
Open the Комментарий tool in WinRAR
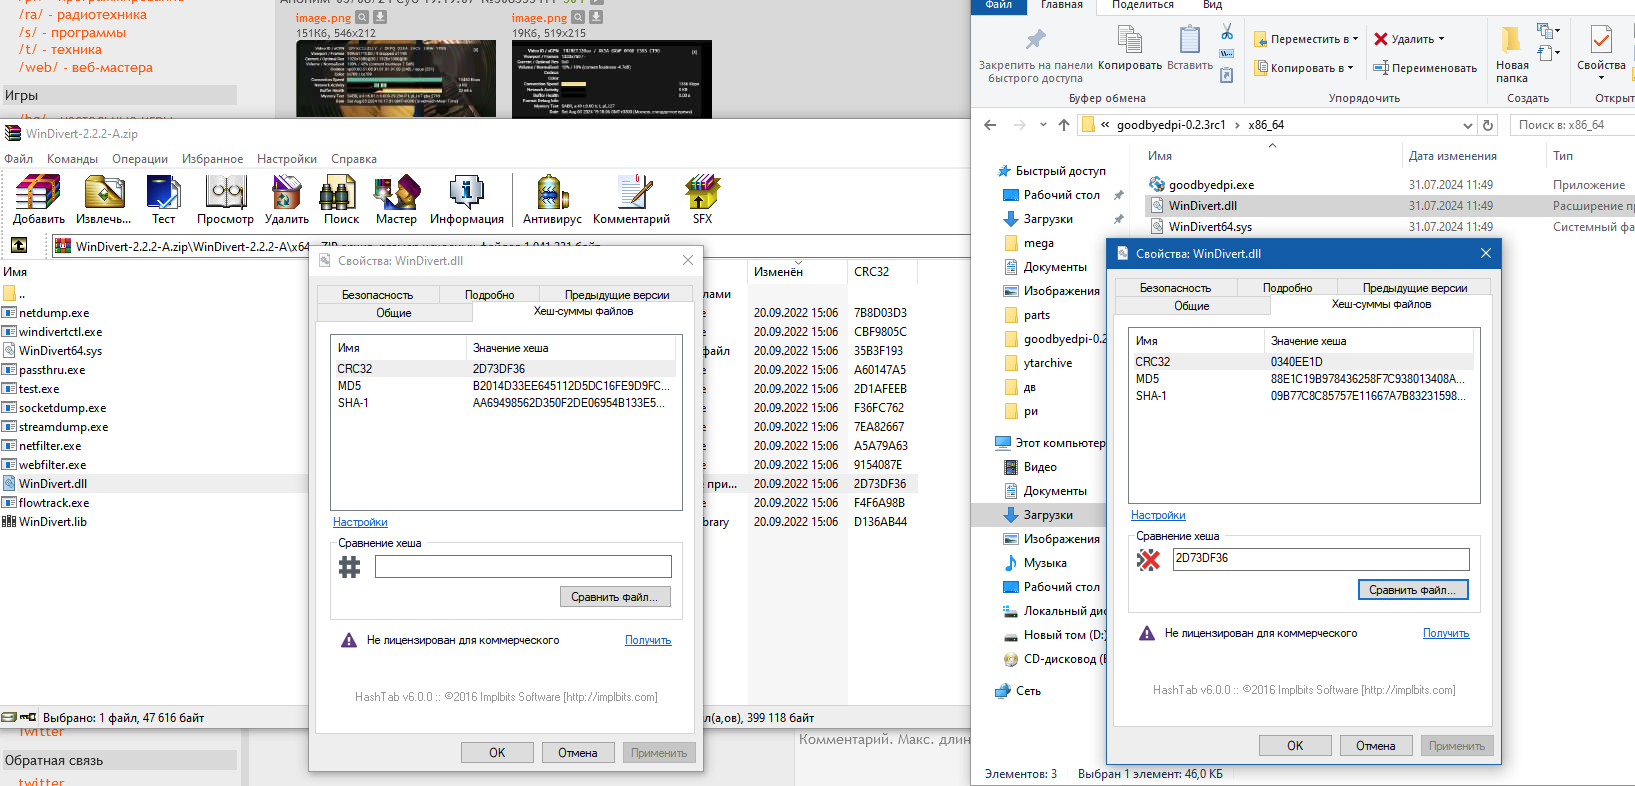pos(631,199)
